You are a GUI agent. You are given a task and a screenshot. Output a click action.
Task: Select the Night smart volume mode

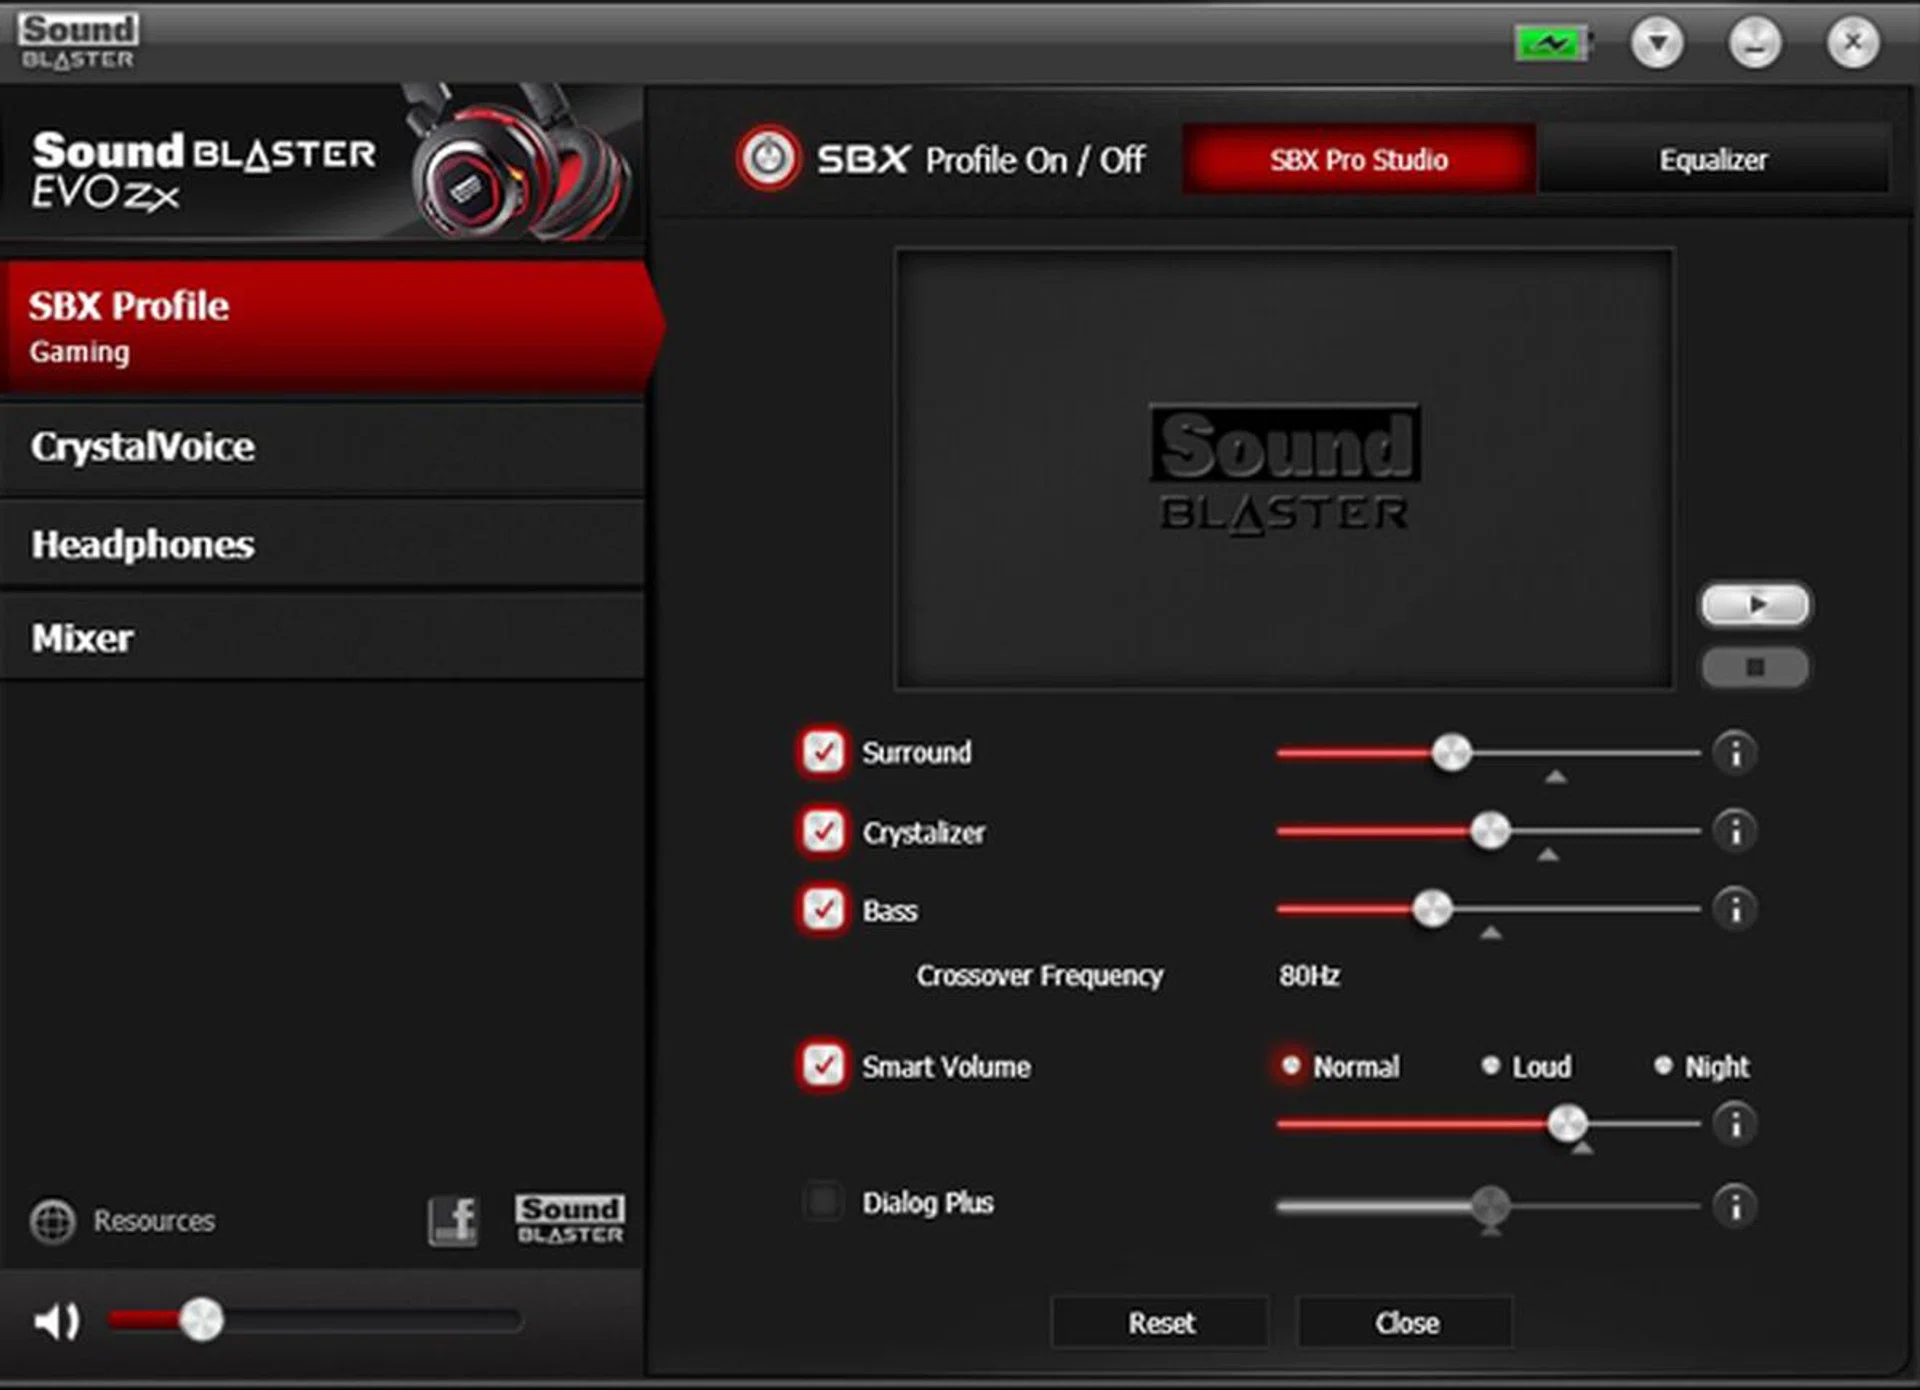coord(1663,1066)
